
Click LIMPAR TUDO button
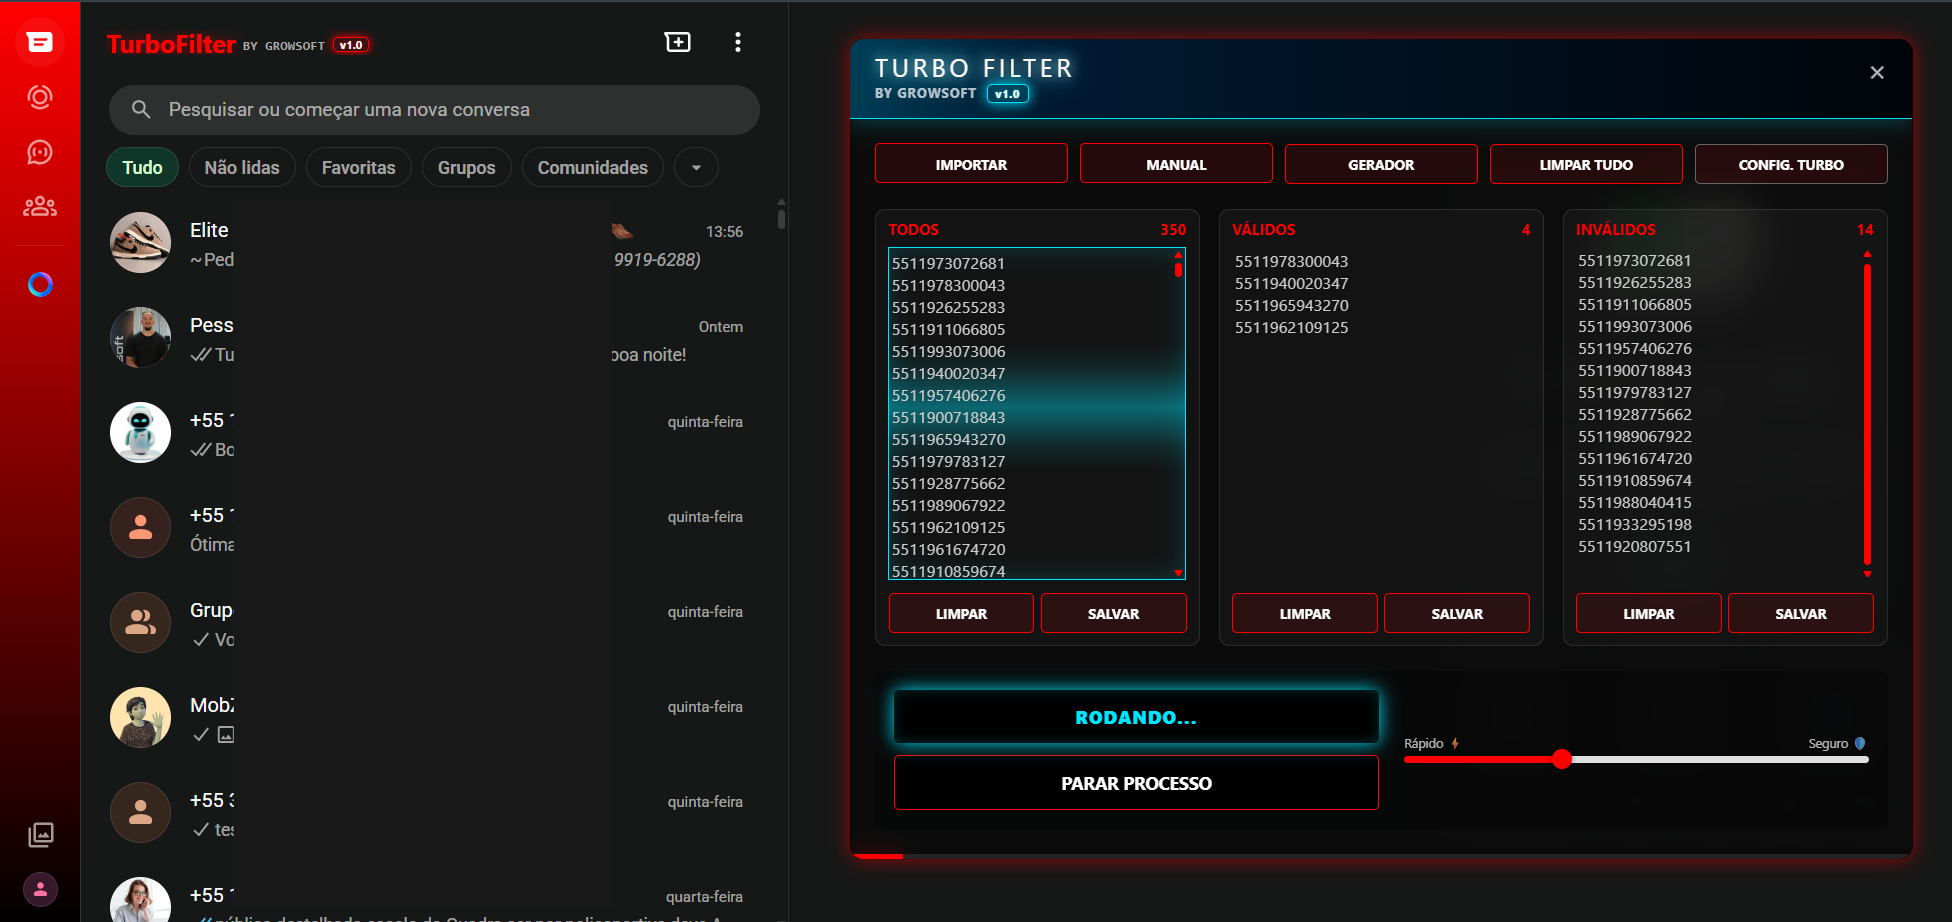pyautogui.click(x=1586, y=164)
